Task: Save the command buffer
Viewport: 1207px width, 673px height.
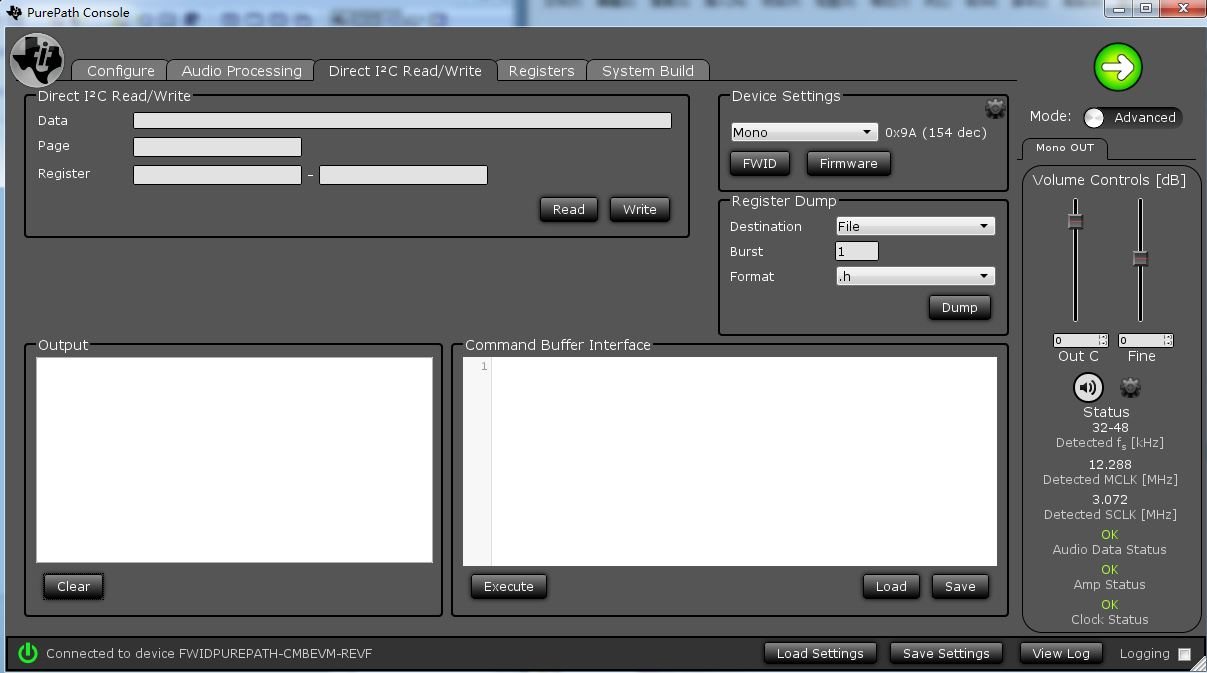Action: [x=960, y=586]
